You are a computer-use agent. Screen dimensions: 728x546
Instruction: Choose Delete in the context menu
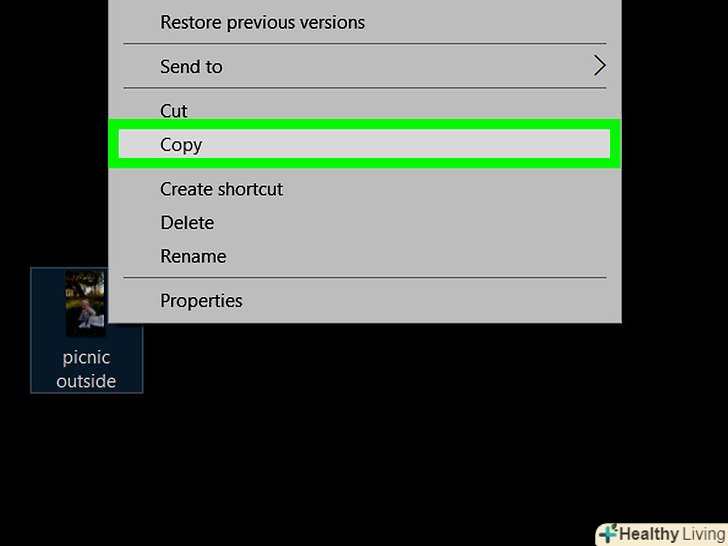(x=187, y=223)
